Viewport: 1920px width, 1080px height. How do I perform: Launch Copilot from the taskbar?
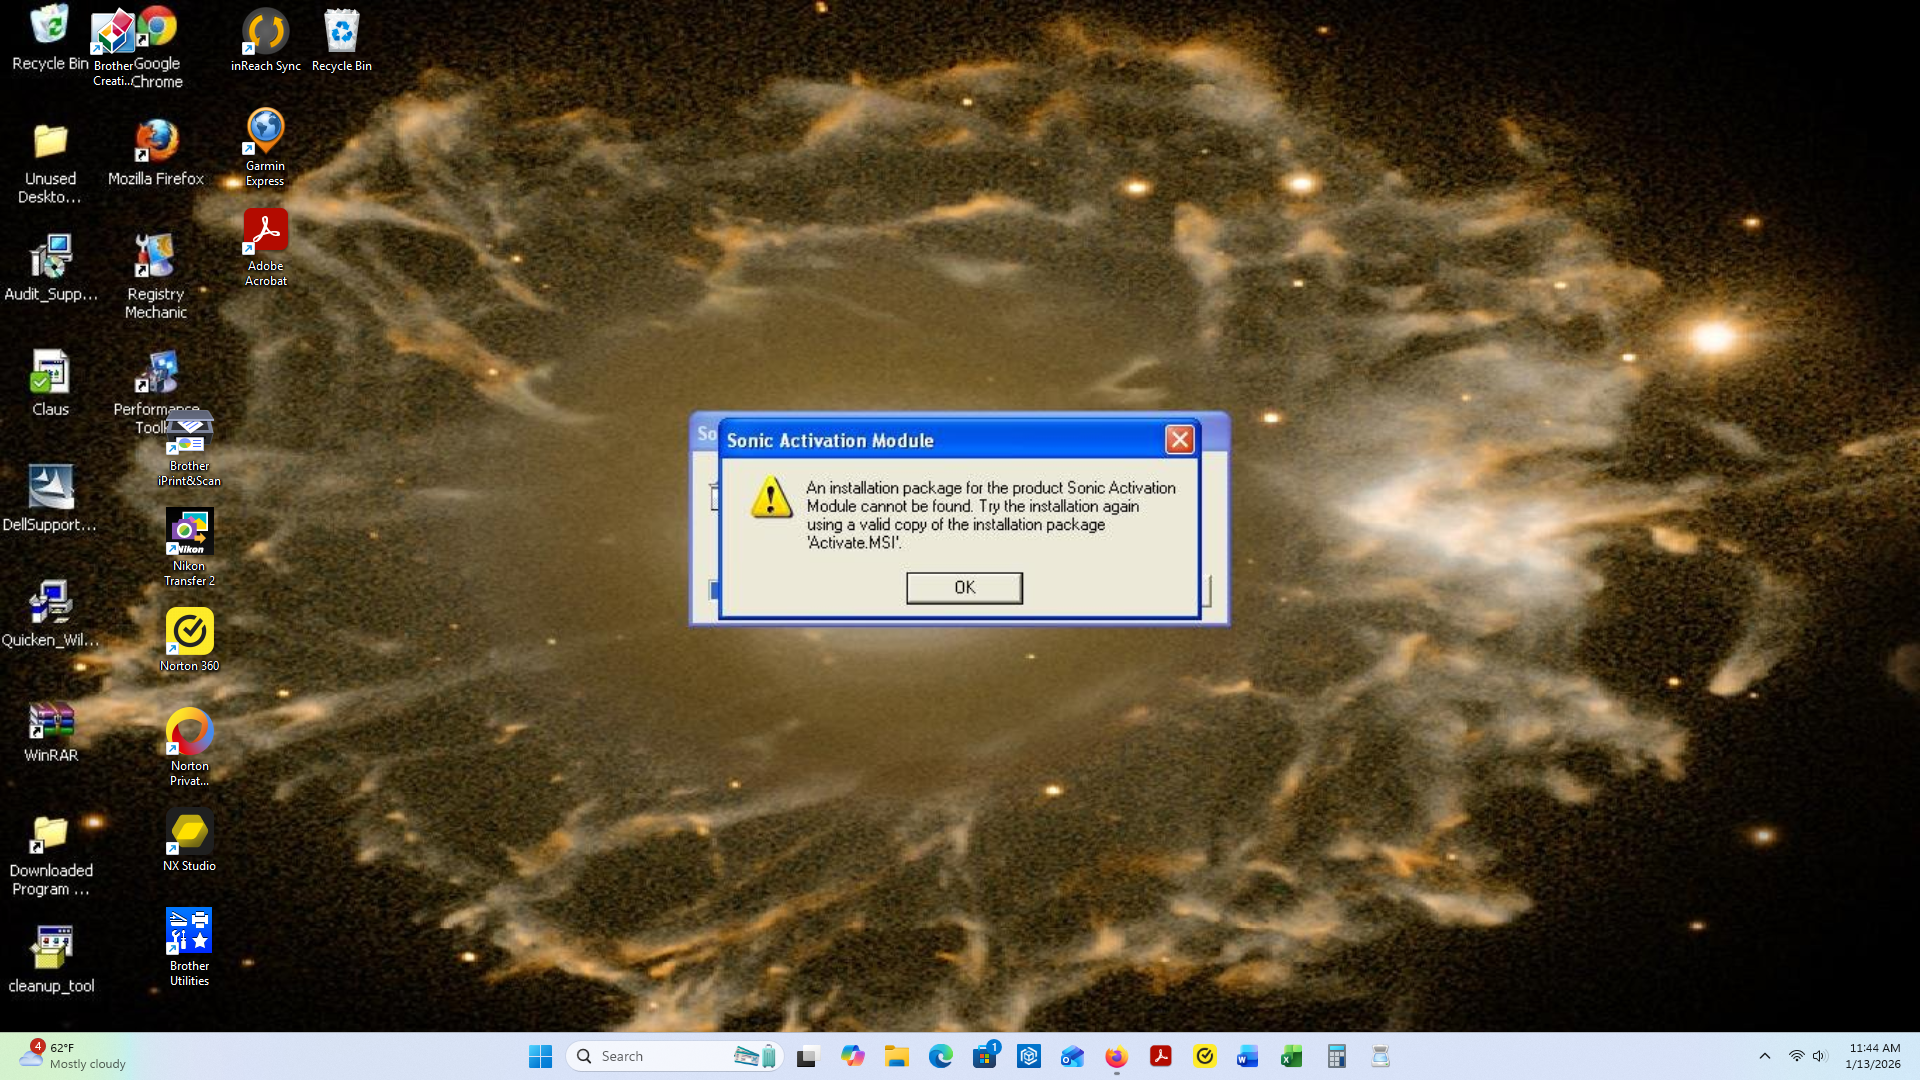click(853, 1055)
